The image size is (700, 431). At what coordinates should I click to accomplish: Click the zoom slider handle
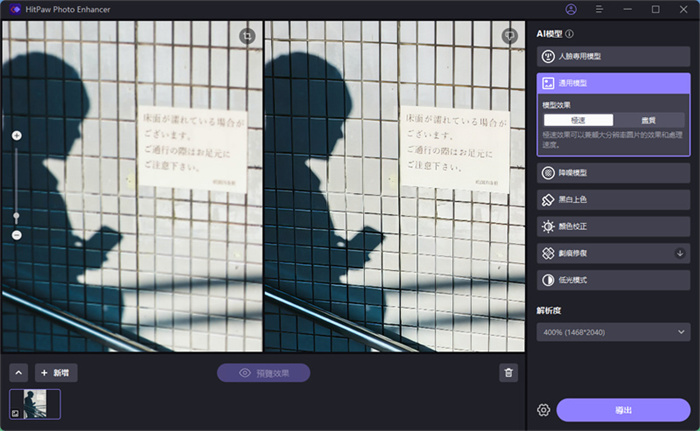[x=17, y=217]
